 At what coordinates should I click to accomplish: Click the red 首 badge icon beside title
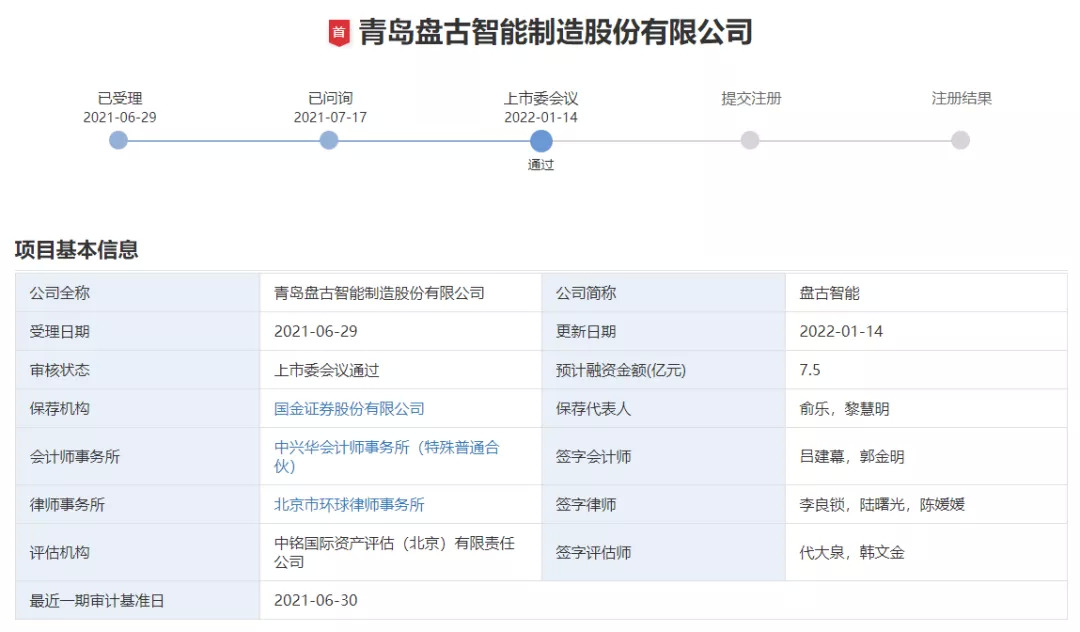pyautogui.click(x=339, y=33)
